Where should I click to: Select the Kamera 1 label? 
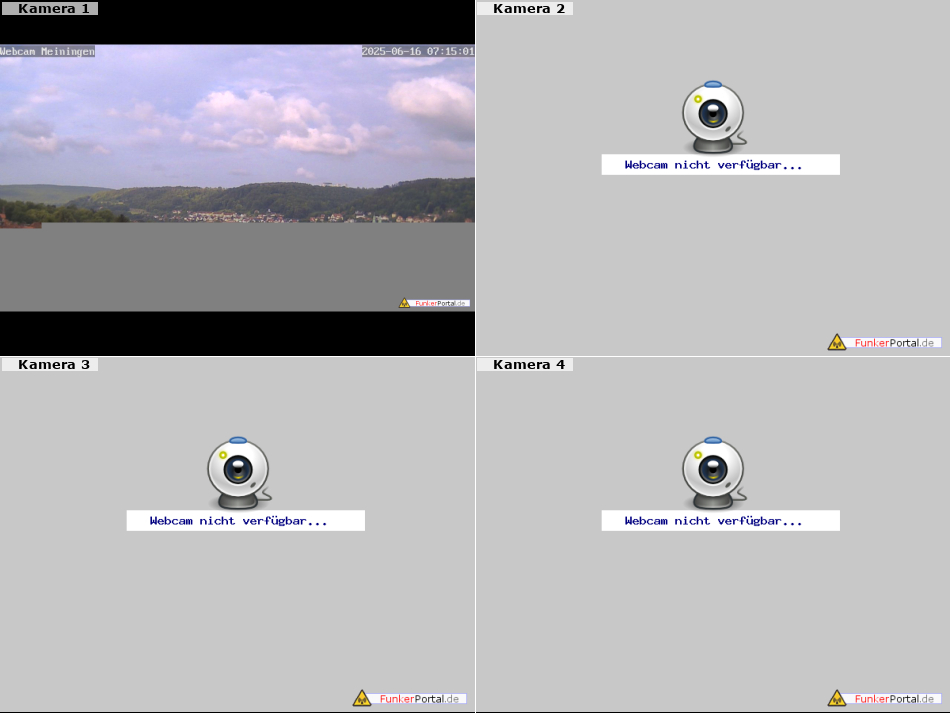[50, 8]
